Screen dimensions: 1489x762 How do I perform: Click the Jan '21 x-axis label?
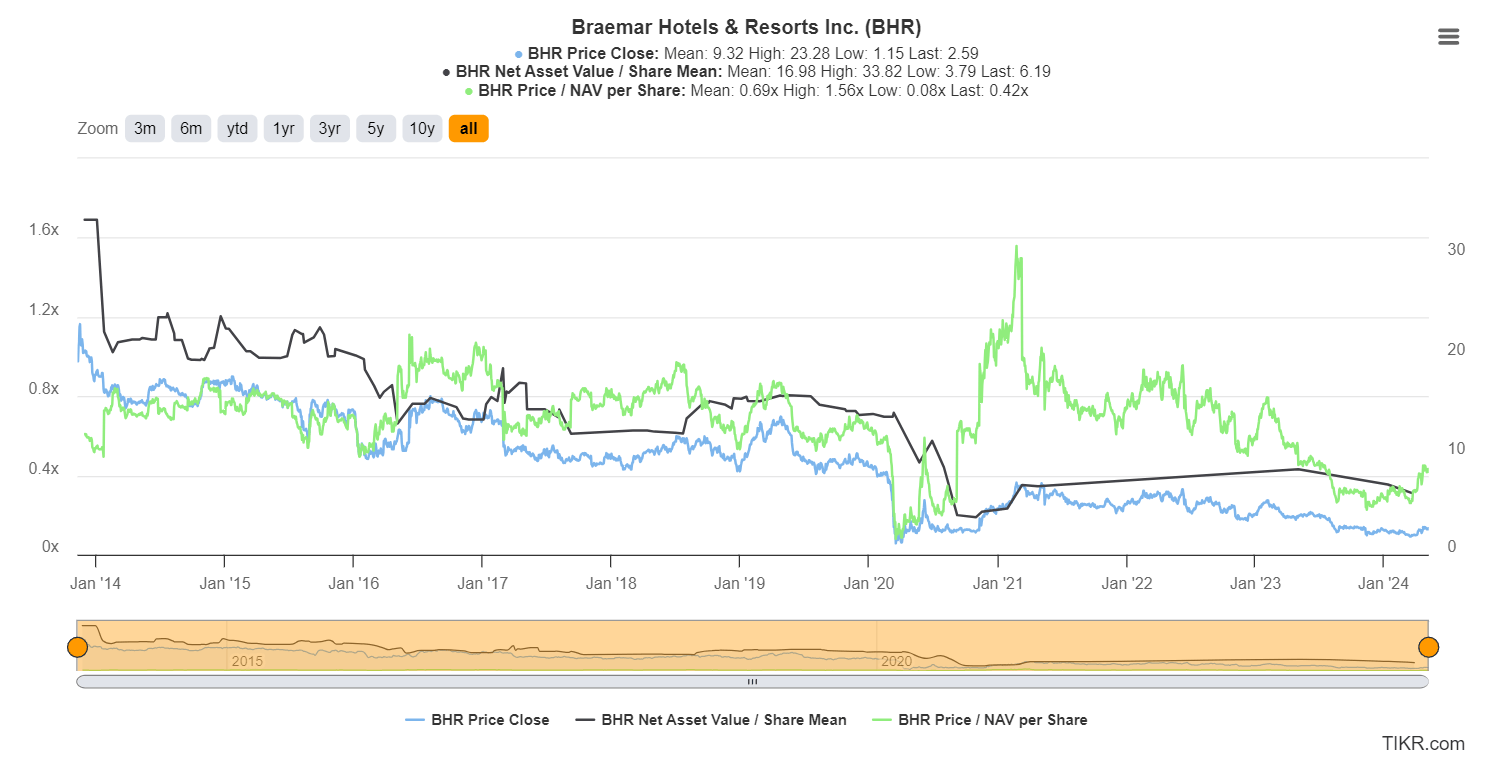996,583
